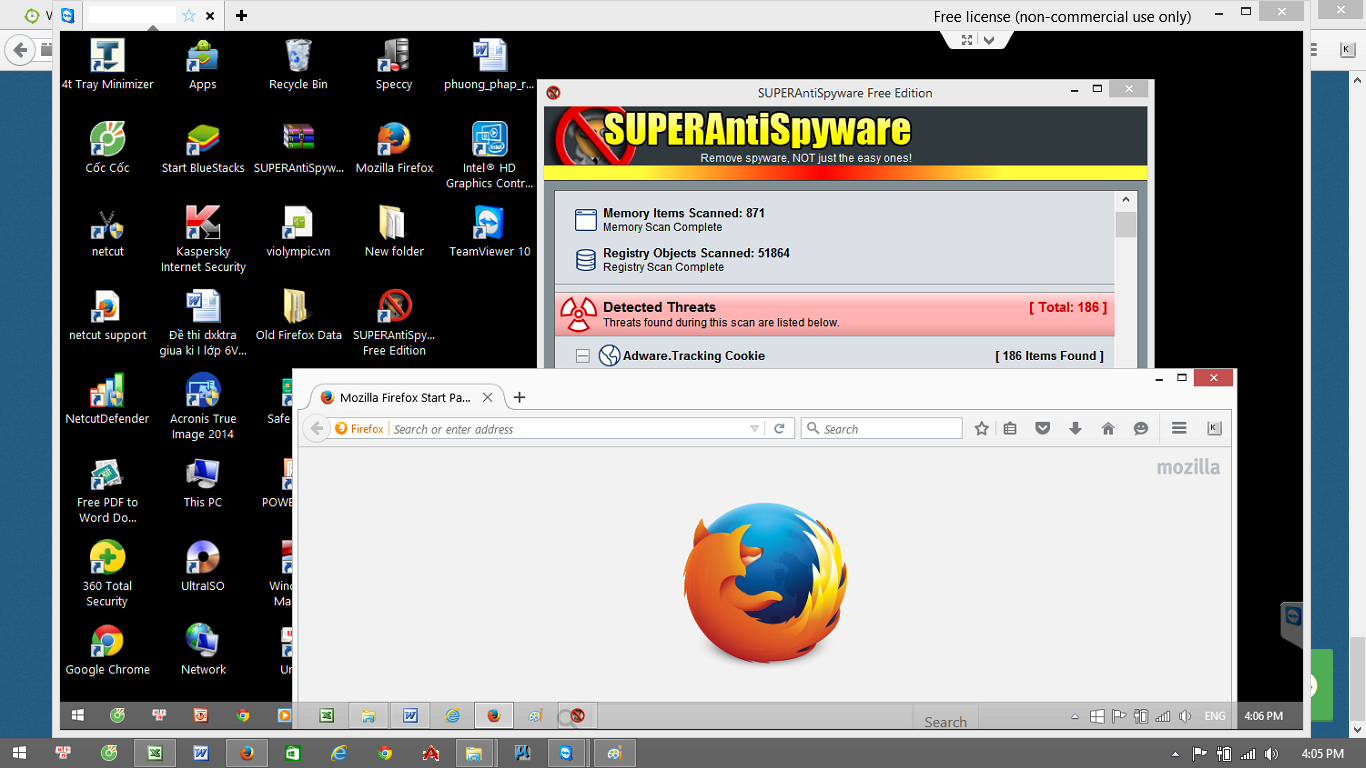This screenshot has width=1366, height=768.
Task: Click the ENG language indicator
Action: [1215, 716]
